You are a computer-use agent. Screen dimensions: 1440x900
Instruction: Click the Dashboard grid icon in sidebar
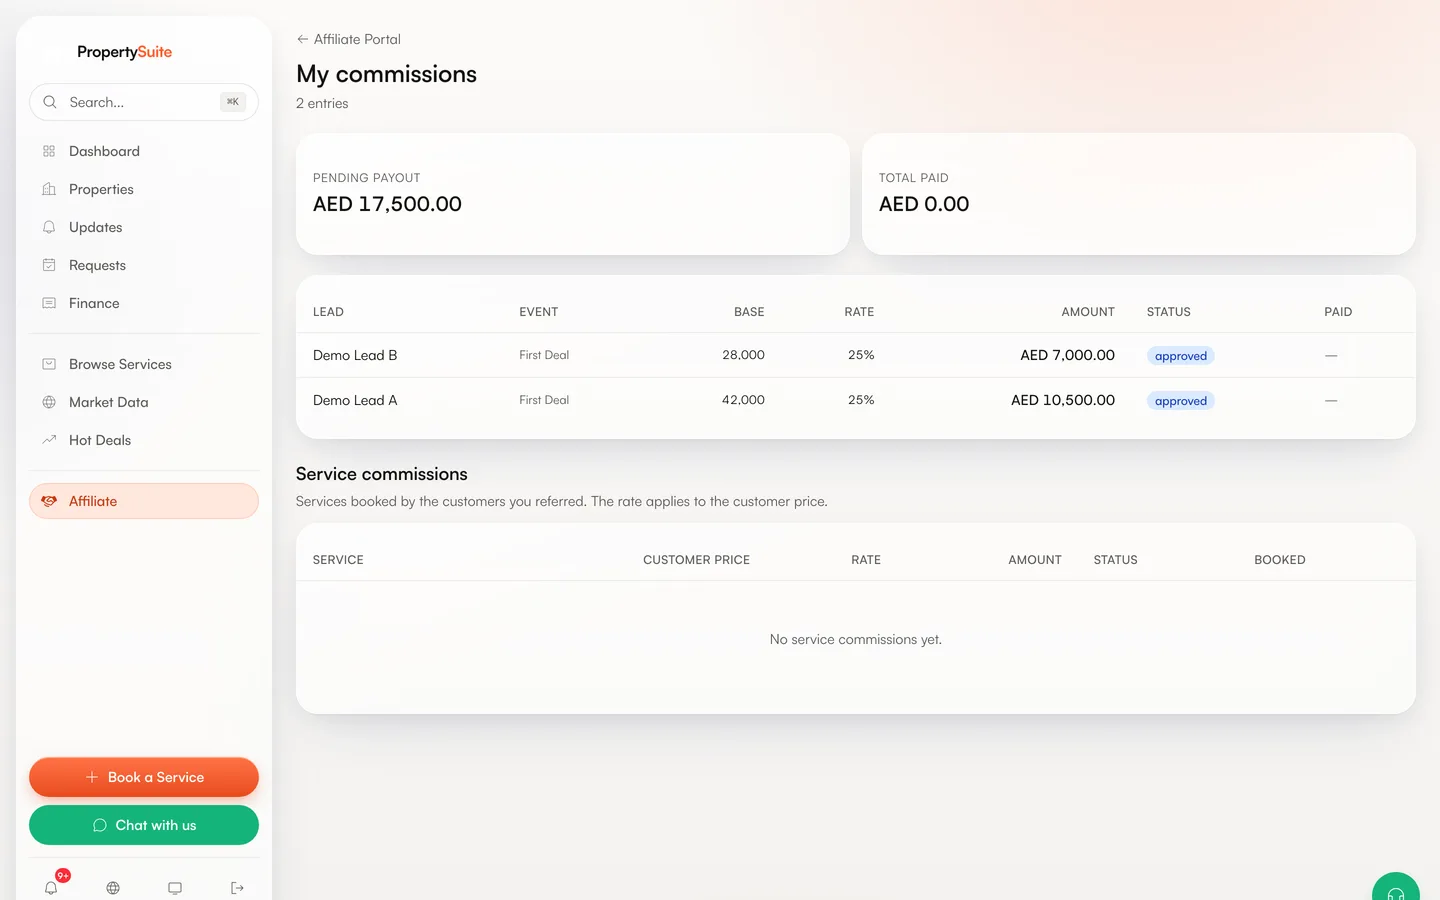pos(49,151)
